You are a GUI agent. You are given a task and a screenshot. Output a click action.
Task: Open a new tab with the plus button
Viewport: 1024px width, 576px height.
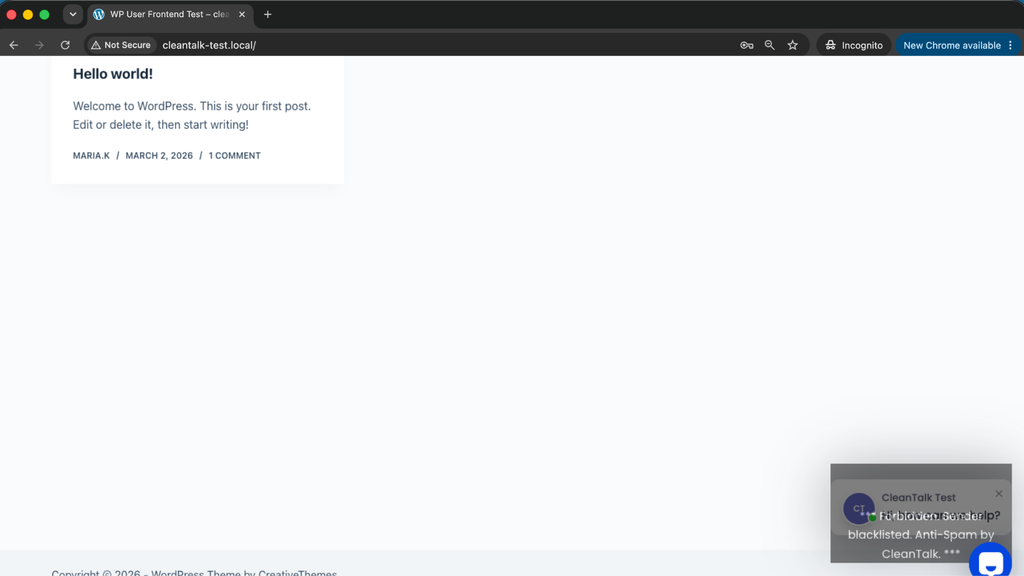(268, 14)
